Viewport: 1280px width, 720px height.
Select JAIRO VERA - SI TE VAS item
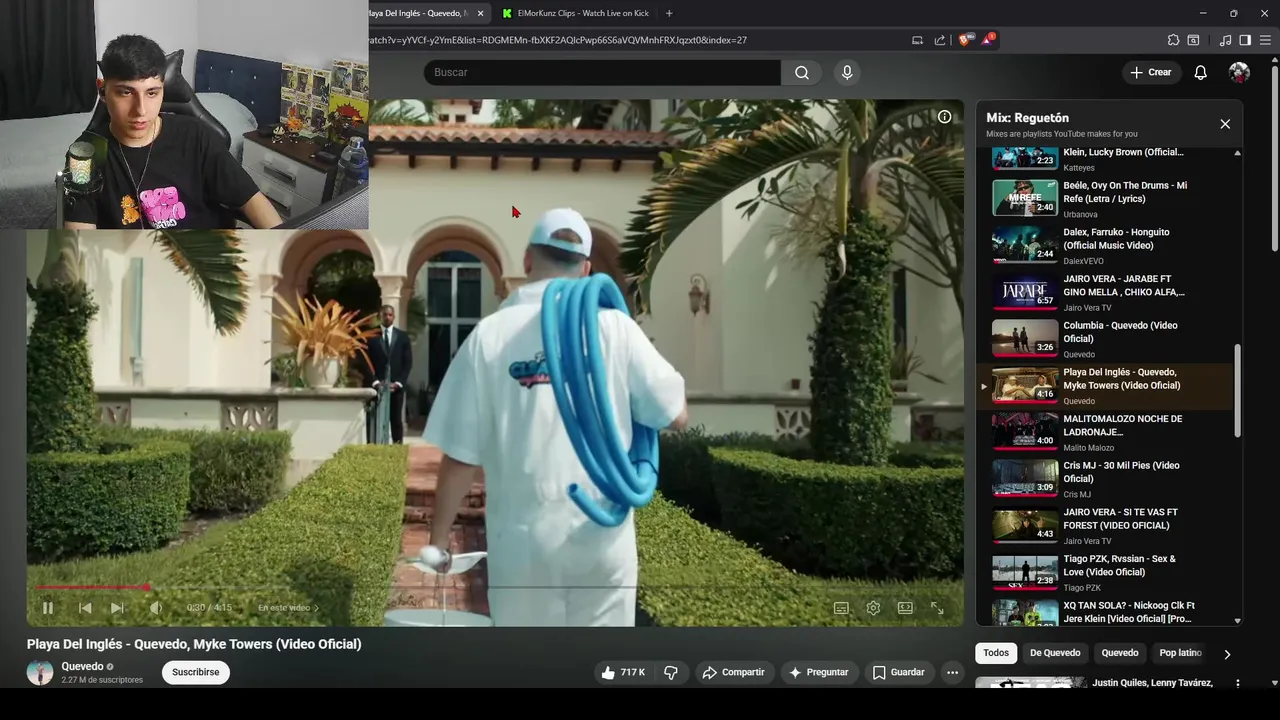click(1105, 525)
